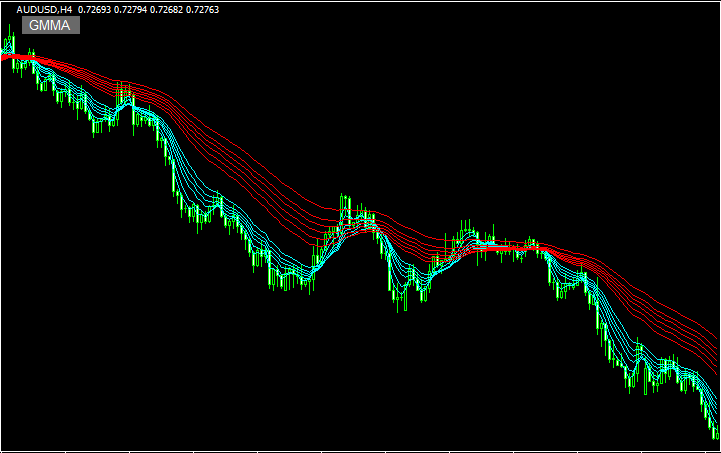Click the time axis strip along chart bottom

[x=360, y=449]
